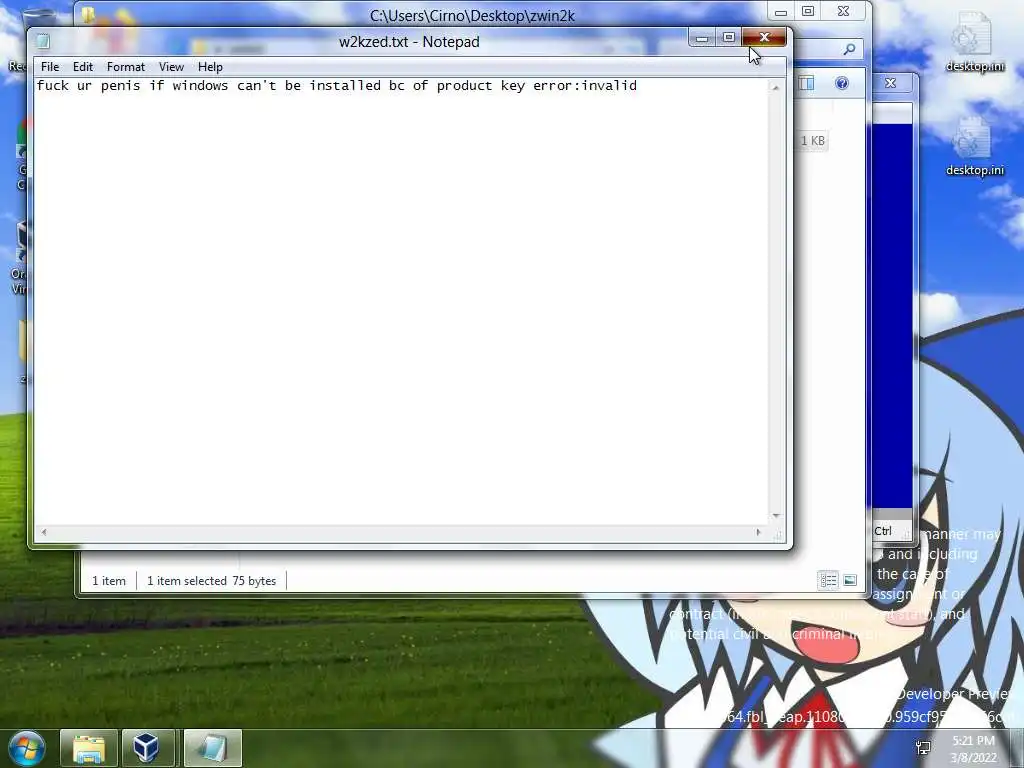Minimize the Notepad window
Viewport: 1024px width, 768px height.
tap(702, 38)
